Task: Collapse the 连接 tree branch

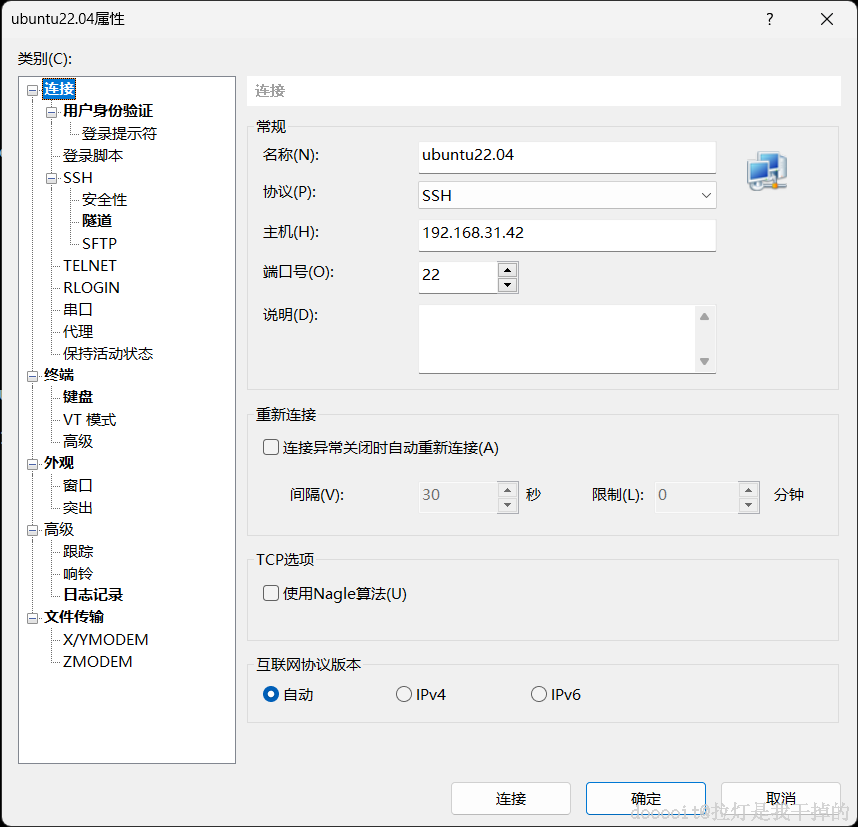Action: 34,89
